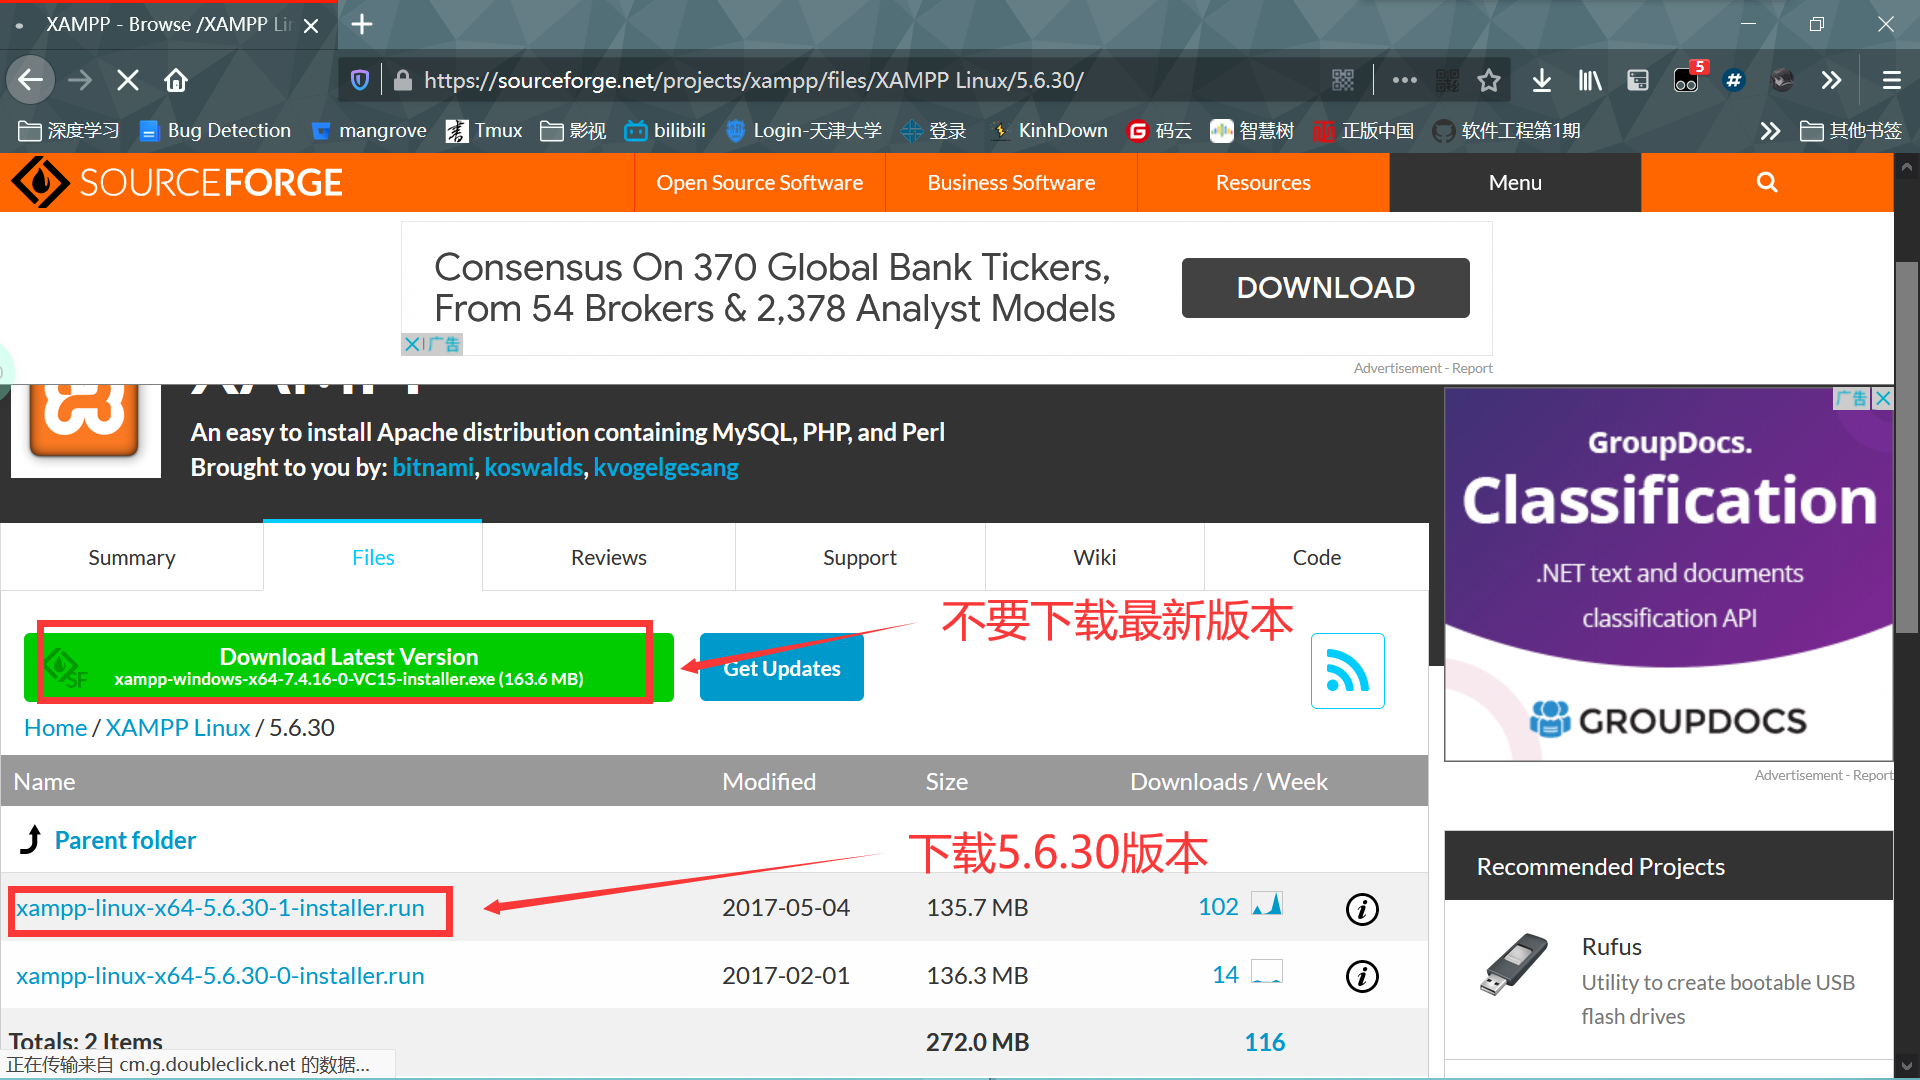Stop loading the page
This screenshot has height=1080, width=1920.
tap(127, 80)
